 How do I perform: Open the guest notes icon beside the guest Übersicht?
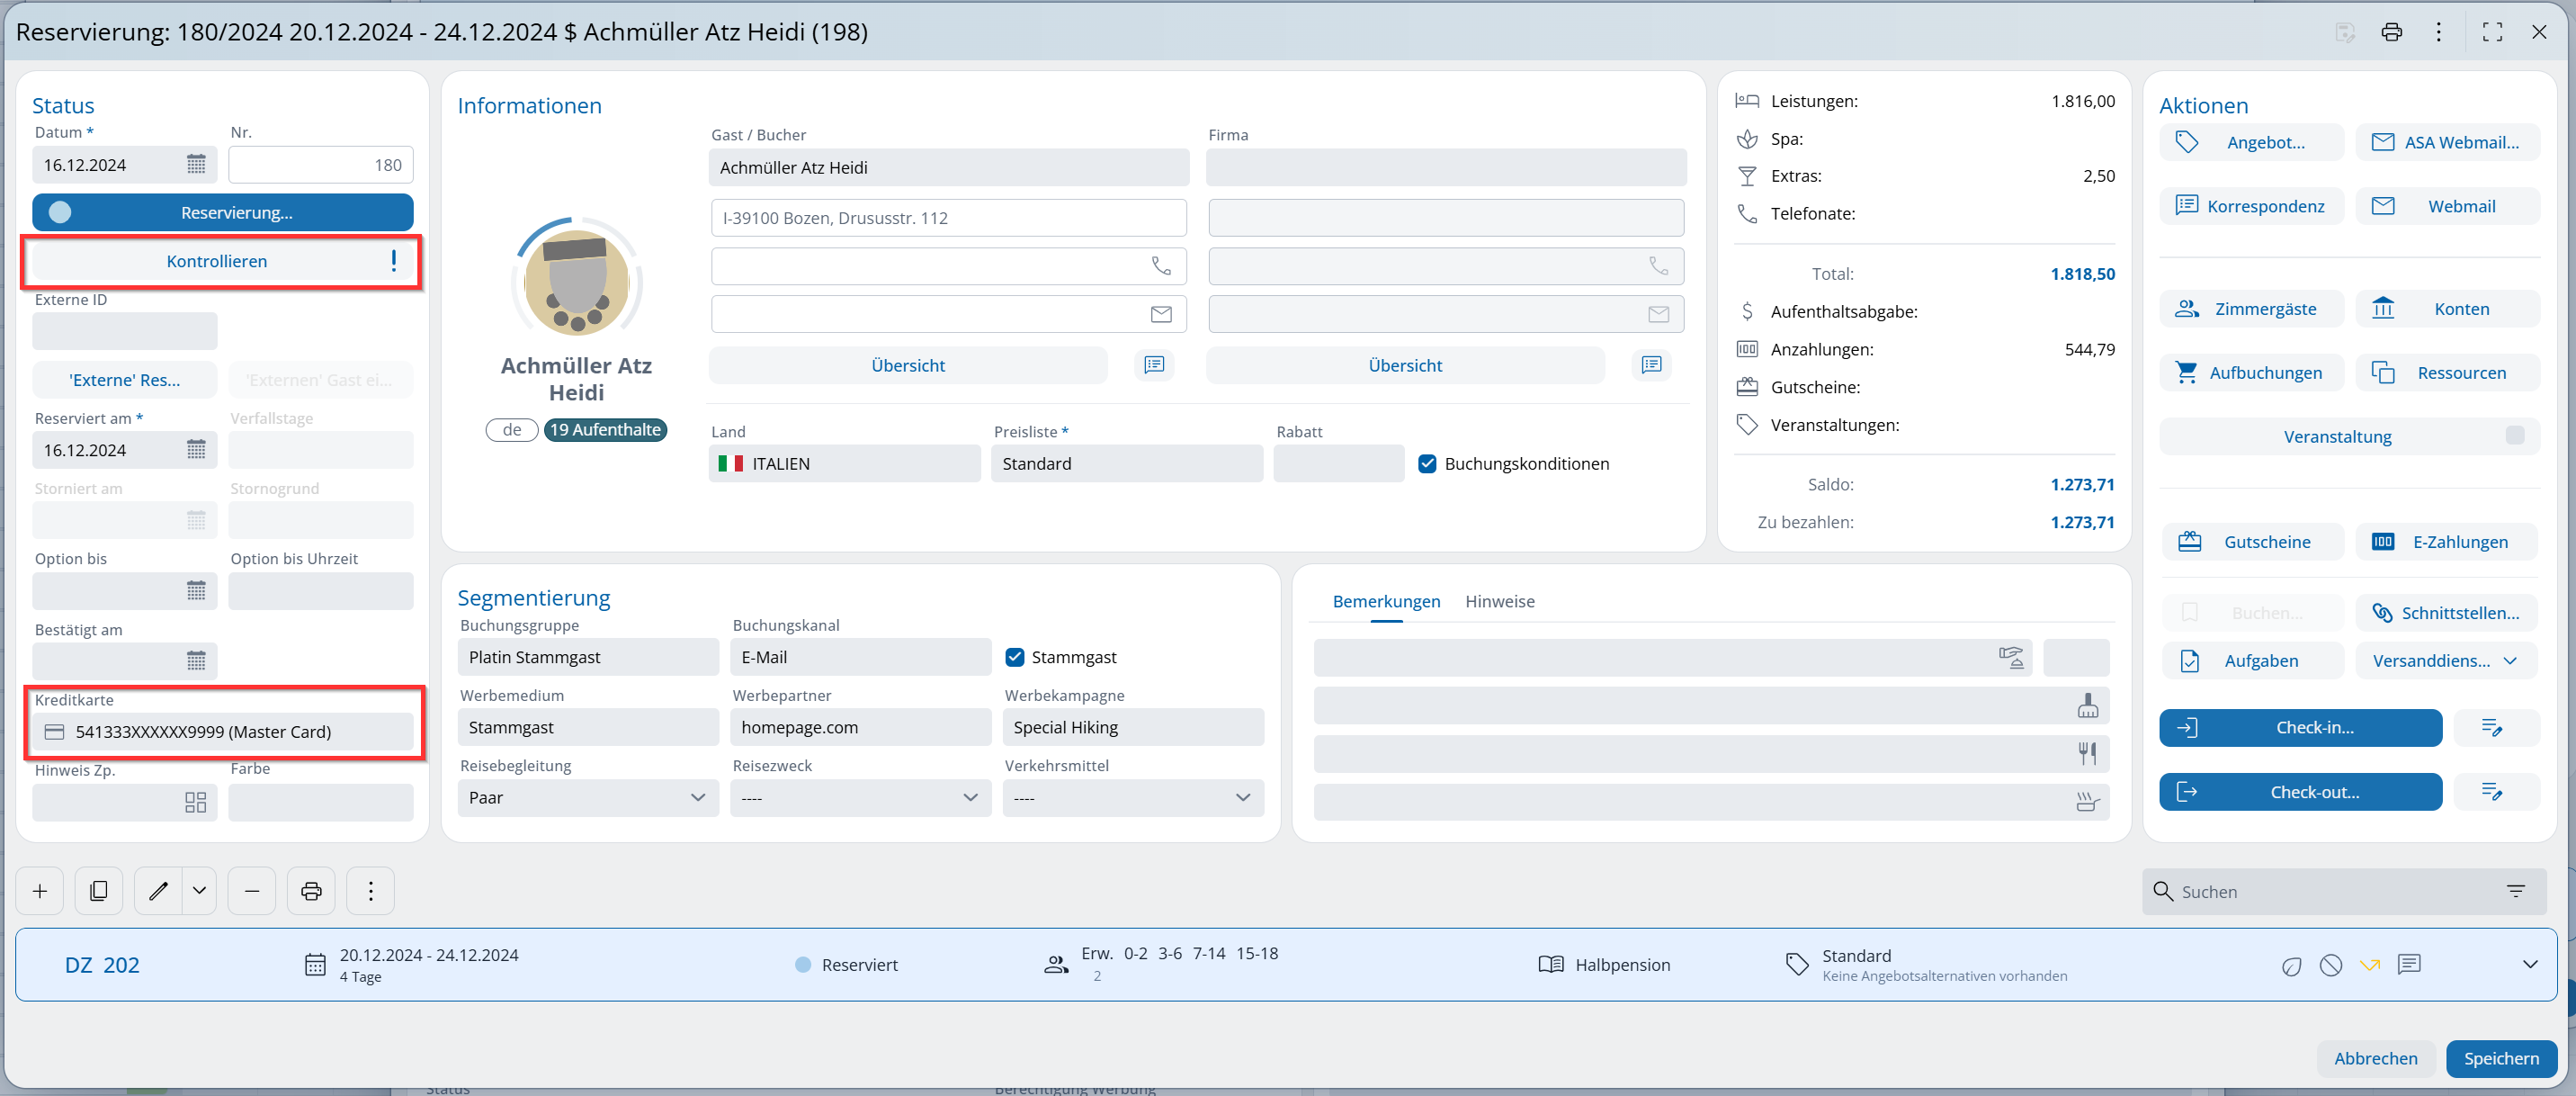[x=1154, y=365]
